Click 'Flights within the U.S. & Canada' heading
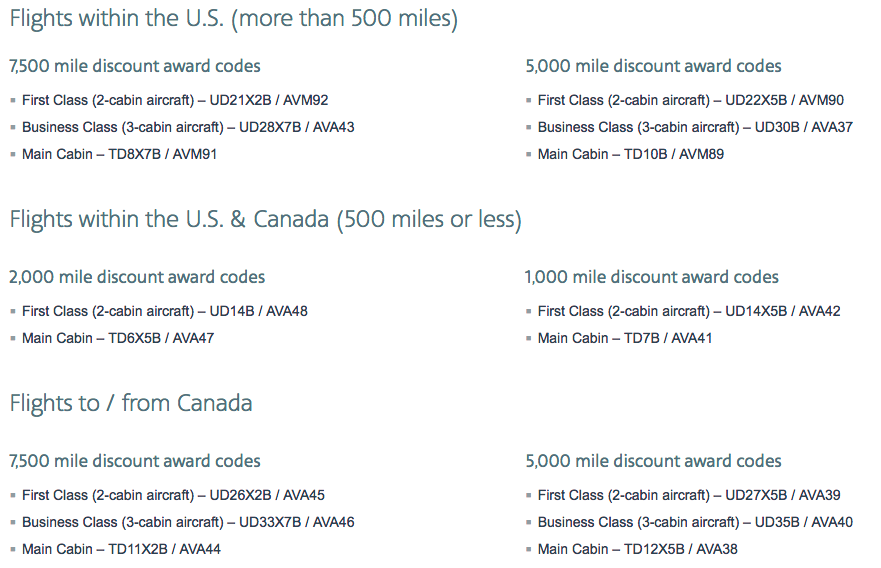This screenshot has width=881, height=568. 265,220
